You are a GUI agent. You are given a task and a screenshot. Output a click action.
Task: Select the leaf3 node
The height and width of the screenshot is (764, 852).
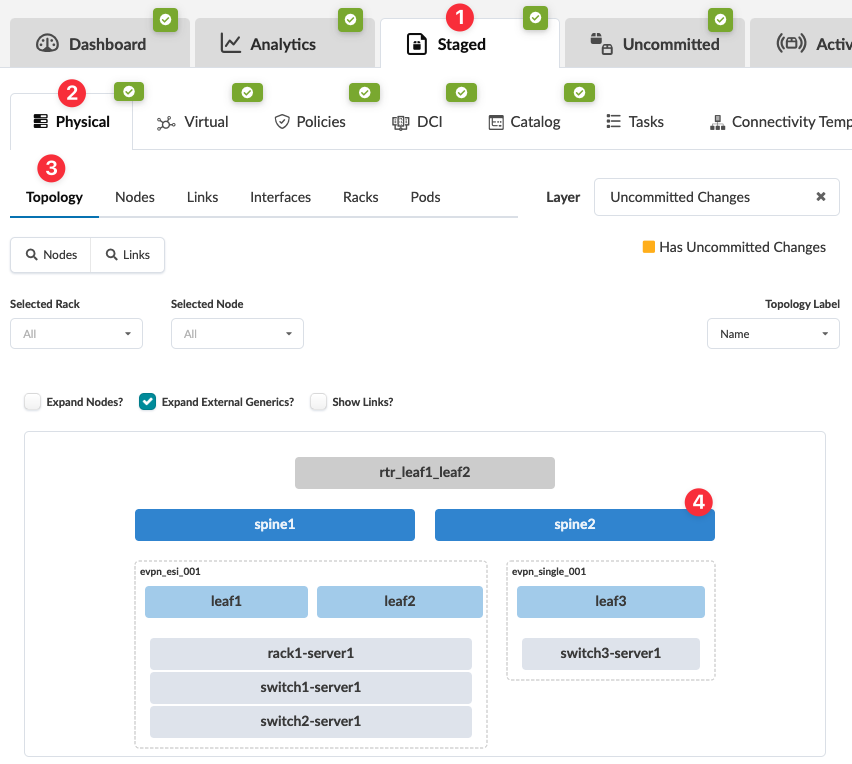click(x=610, y=601)
